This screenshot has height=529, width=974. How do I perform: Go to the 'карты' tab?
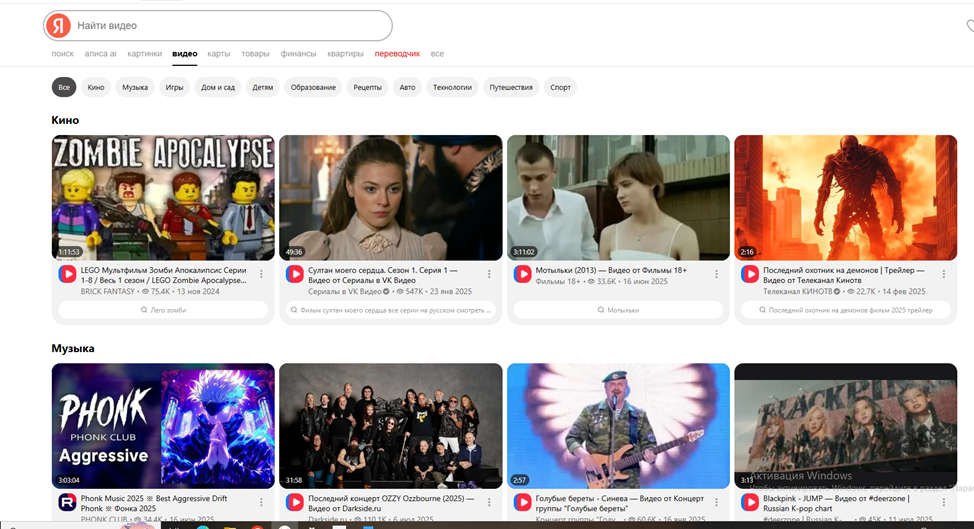pos(219,54)
